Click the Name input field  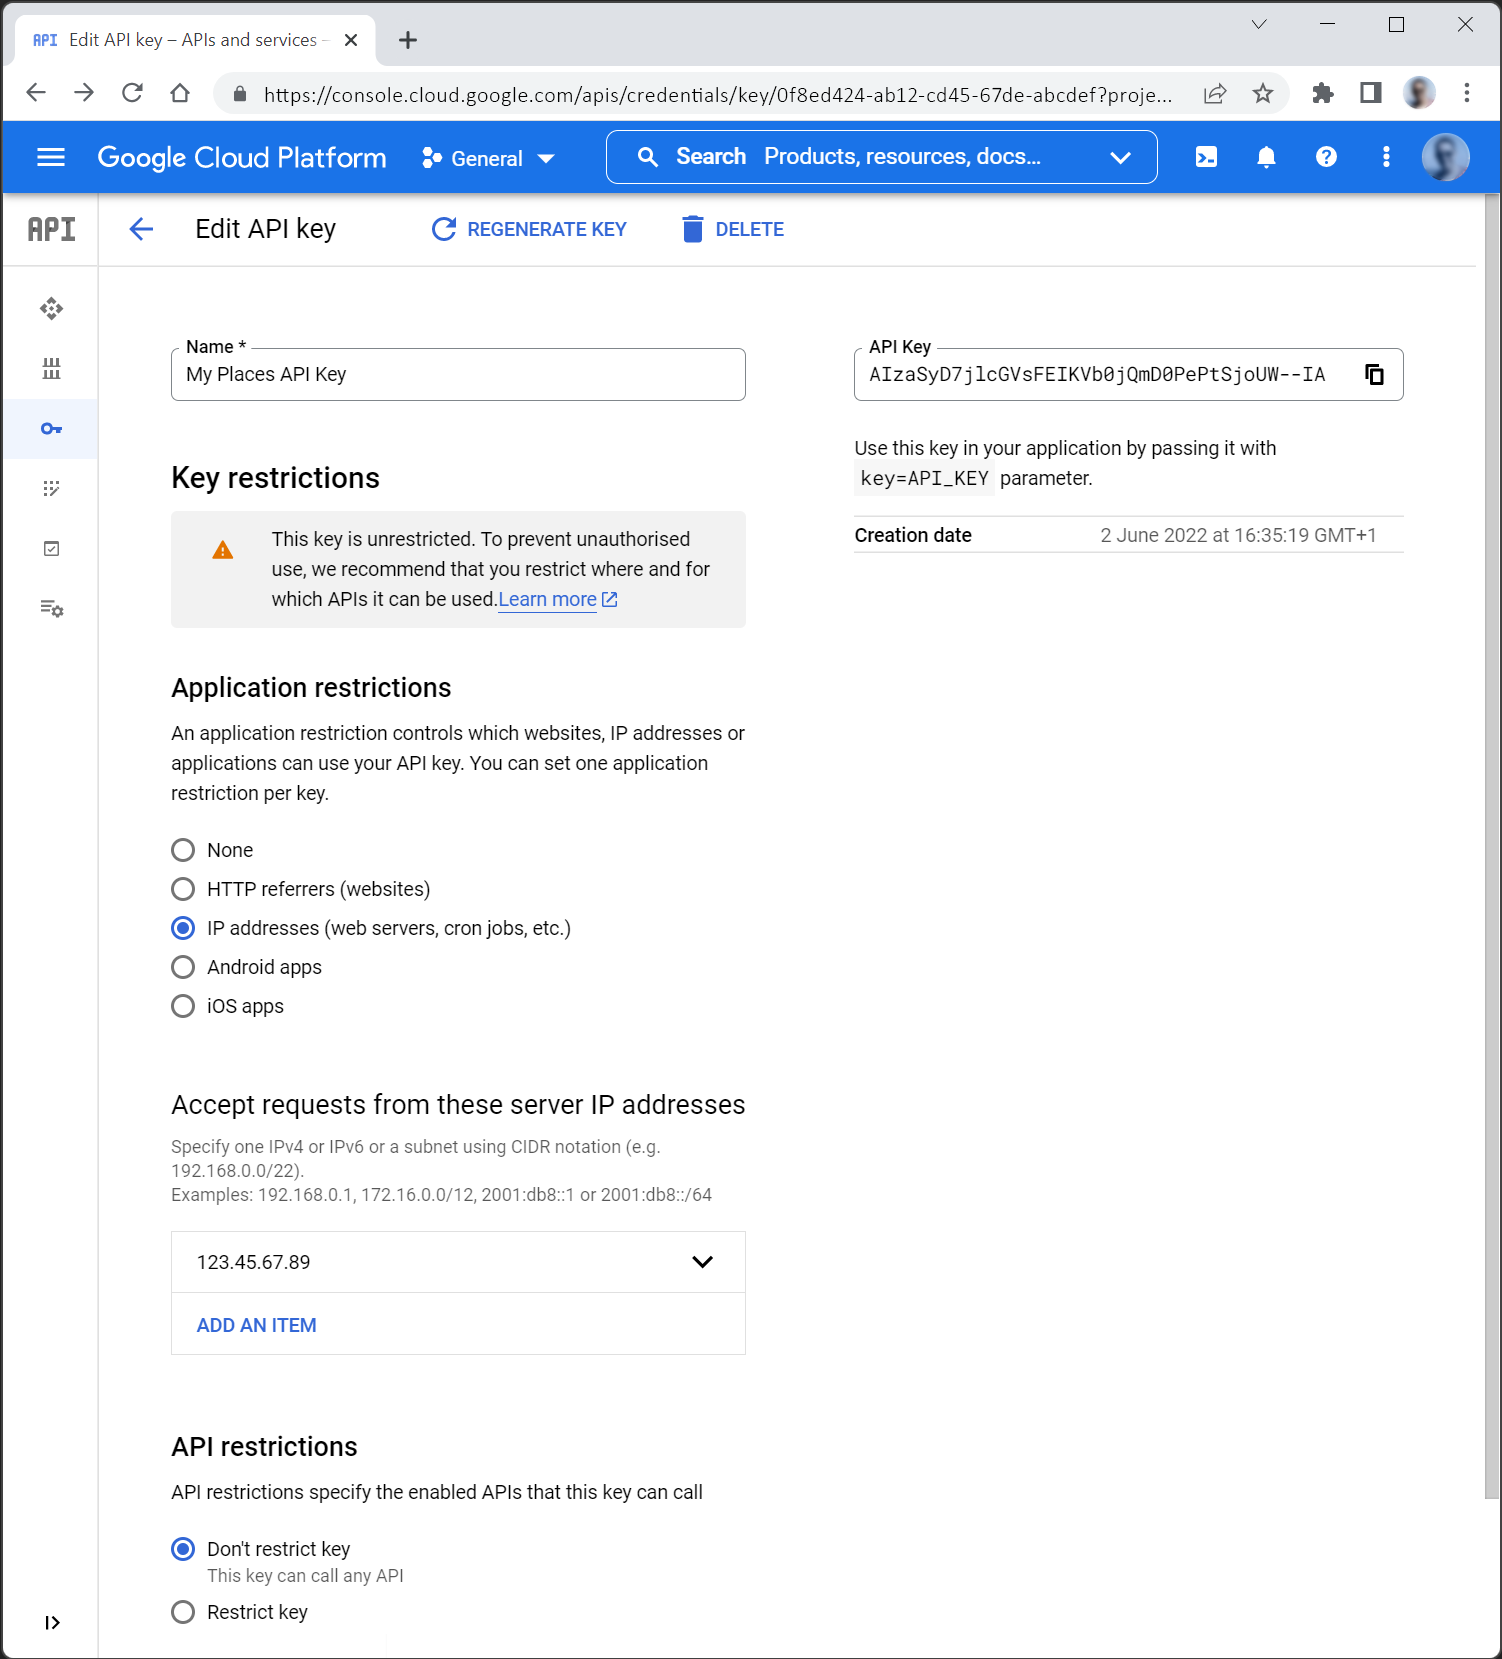point(458,375)
